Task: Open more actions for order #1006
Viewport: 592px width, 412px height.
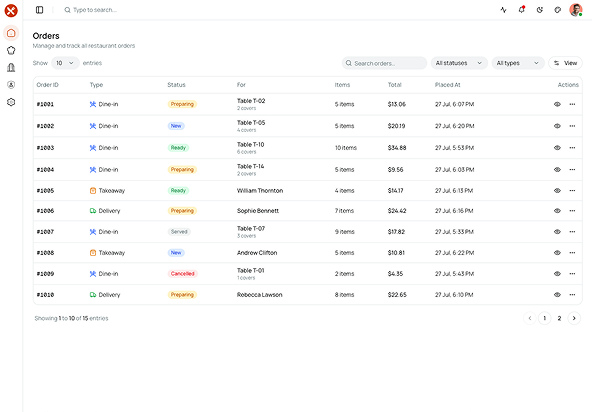Action: tap(572, 211)
